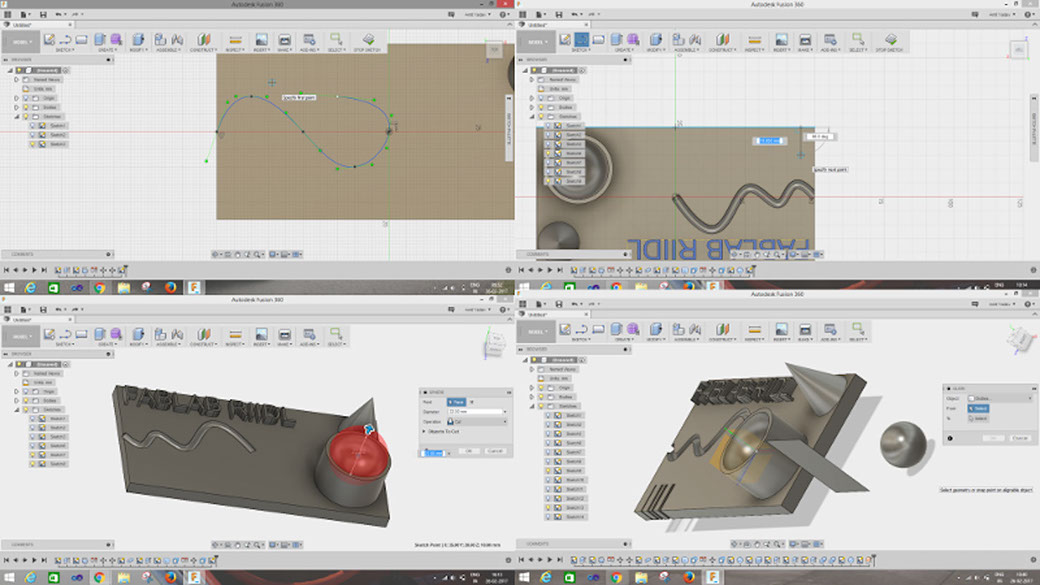
Task: Click Insert image icon in Sphere dialog window
Action: [261, 335]
